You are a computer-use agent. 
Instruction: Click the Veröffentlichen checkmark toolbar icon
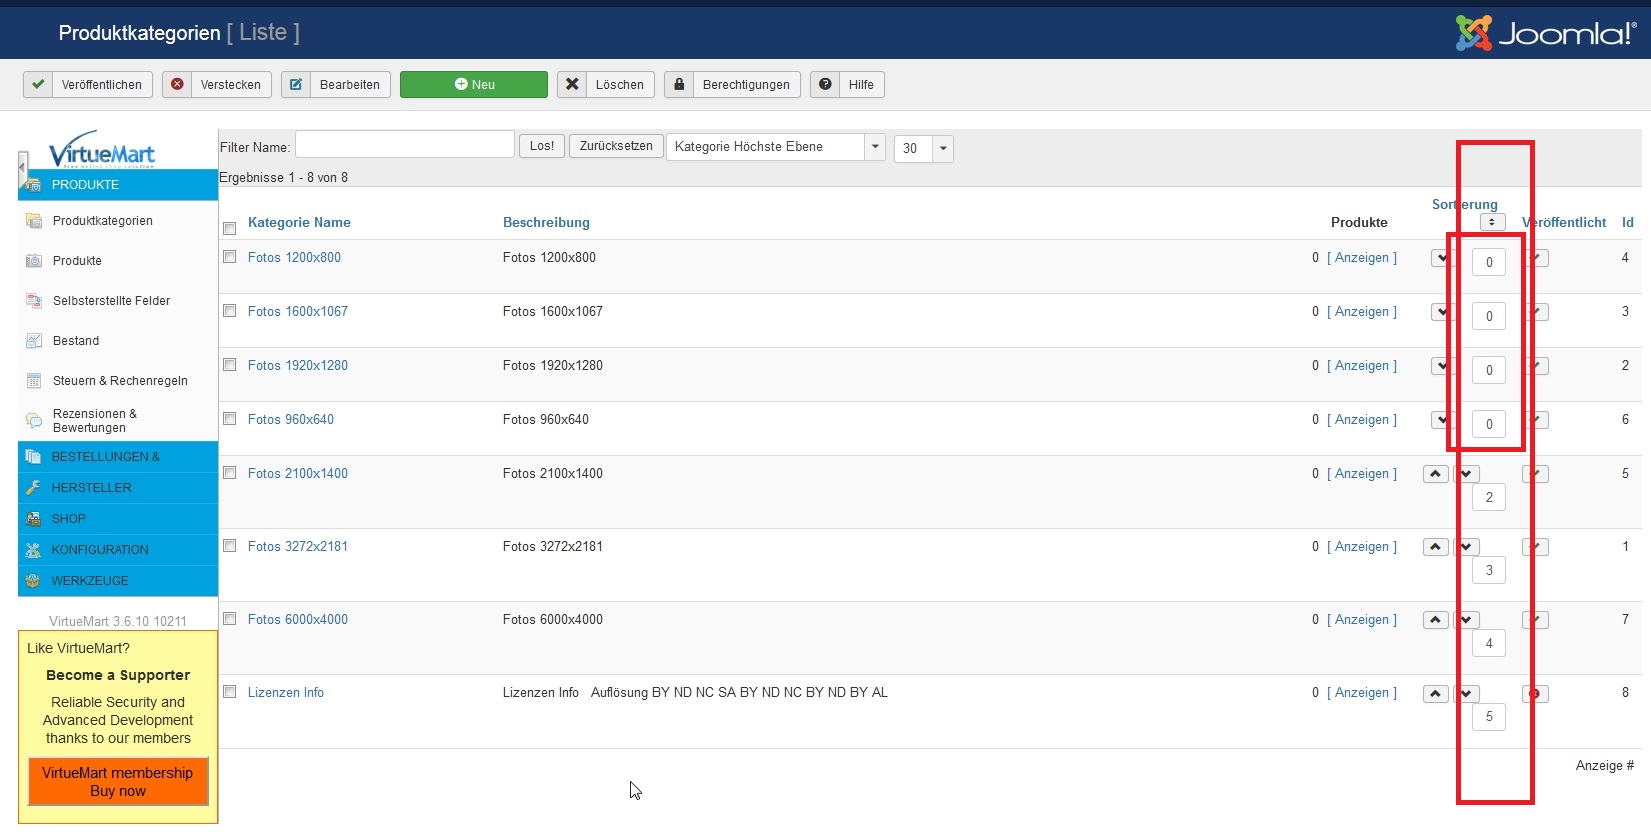[x=38, y=85]
